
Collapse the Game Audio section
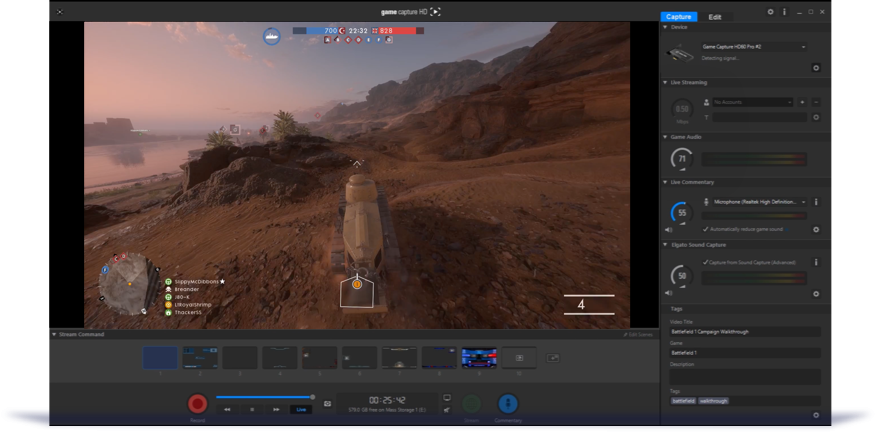665,137
